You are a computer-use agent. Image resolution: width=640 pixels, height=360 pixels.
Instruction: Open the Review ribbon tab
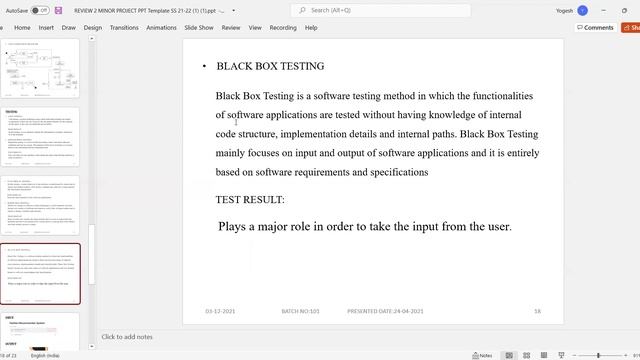[x=231, y=28]
